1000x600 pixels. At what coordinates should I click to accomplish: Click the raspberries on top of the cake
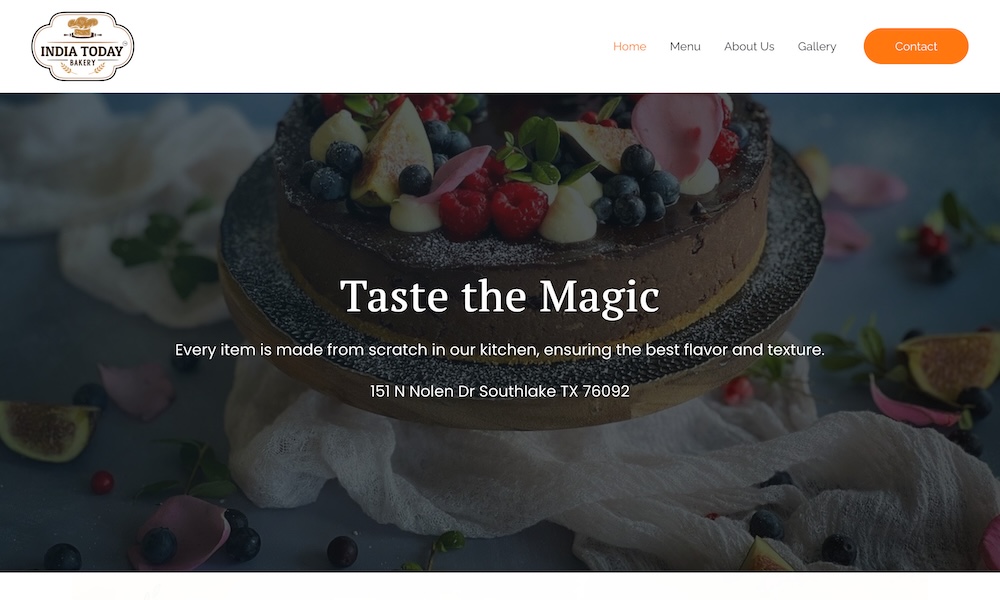point(494,208)
